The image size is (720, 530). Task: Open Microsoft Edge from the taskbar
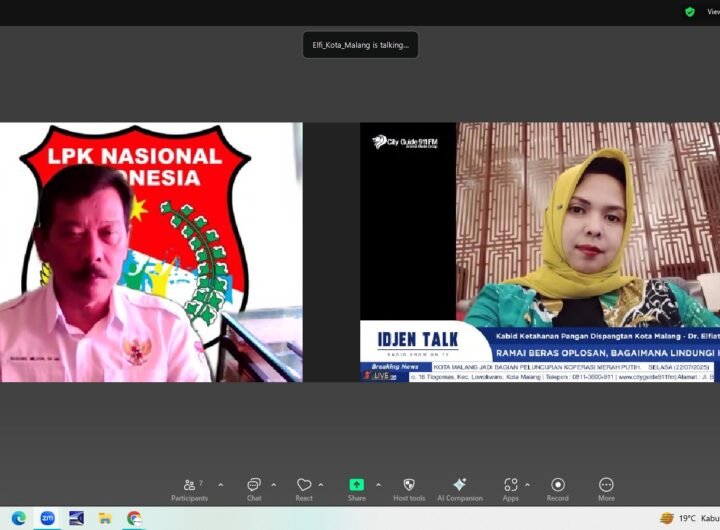(x=19, y=519)
